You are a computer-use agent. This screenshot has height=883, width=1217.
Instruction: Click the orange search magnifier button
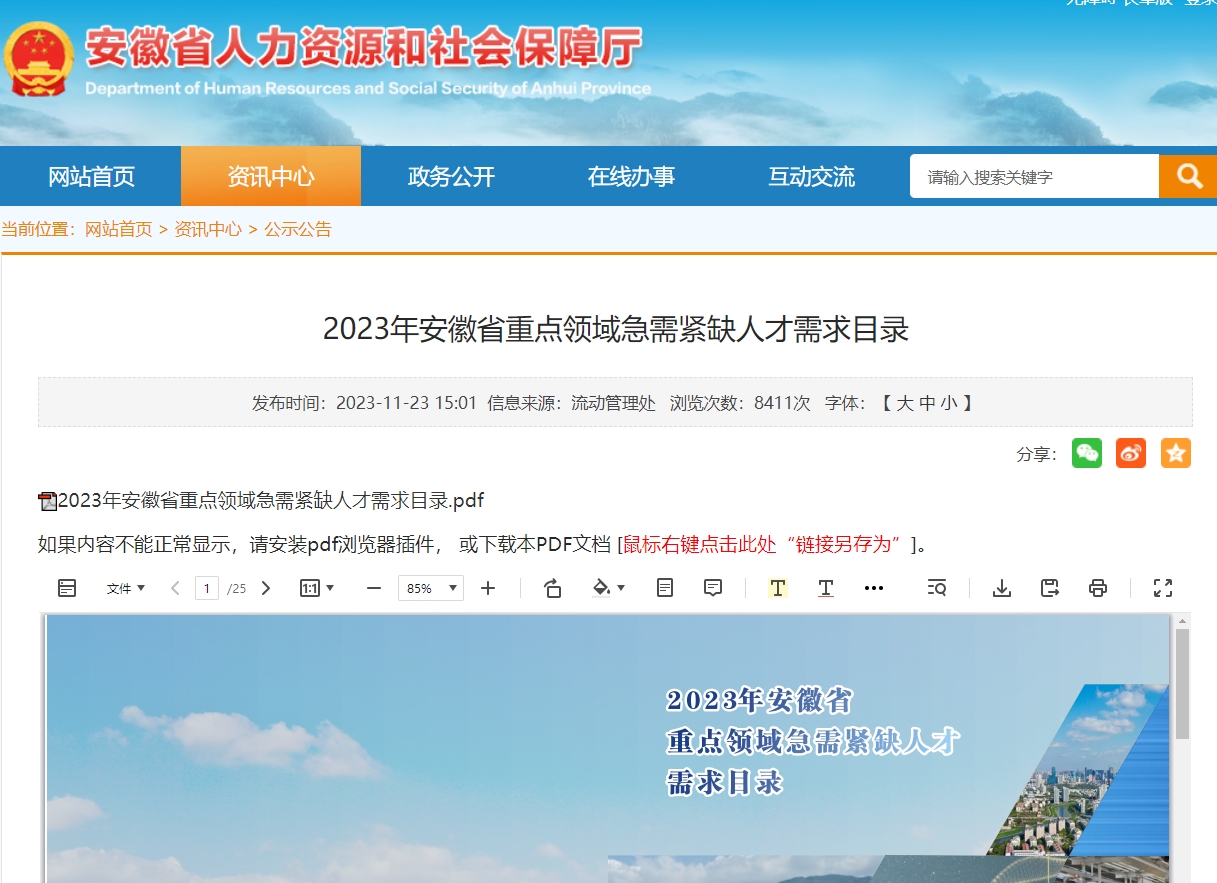1188,177
